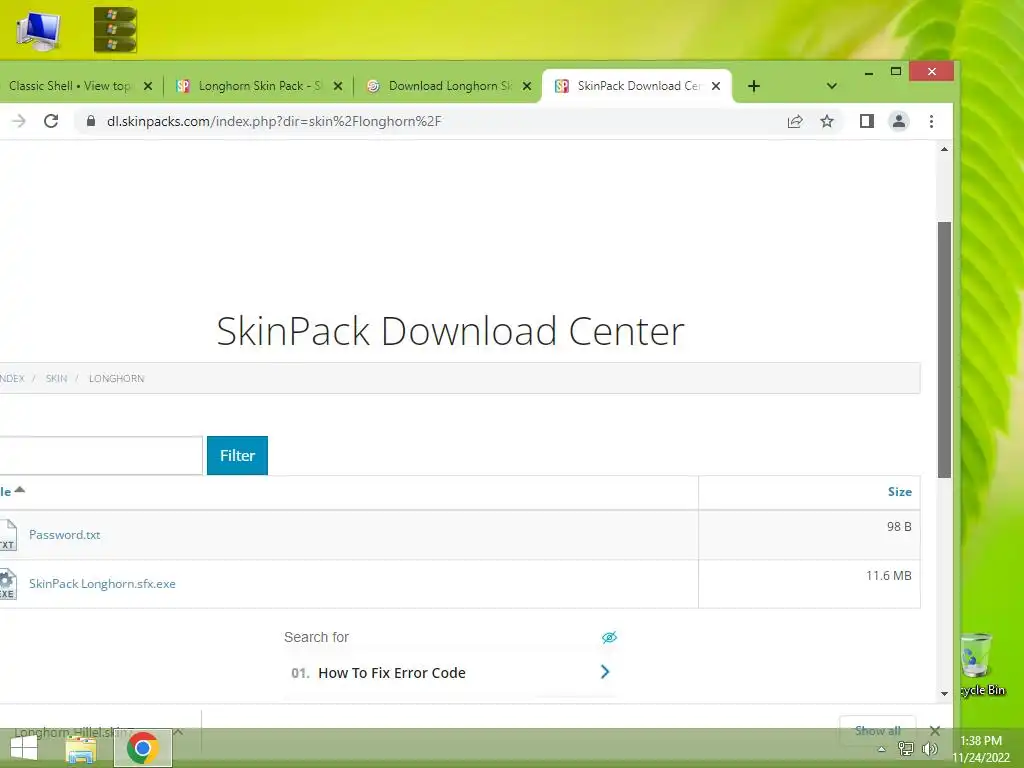Click the SkinPack Download Center heading

[450, 331]
